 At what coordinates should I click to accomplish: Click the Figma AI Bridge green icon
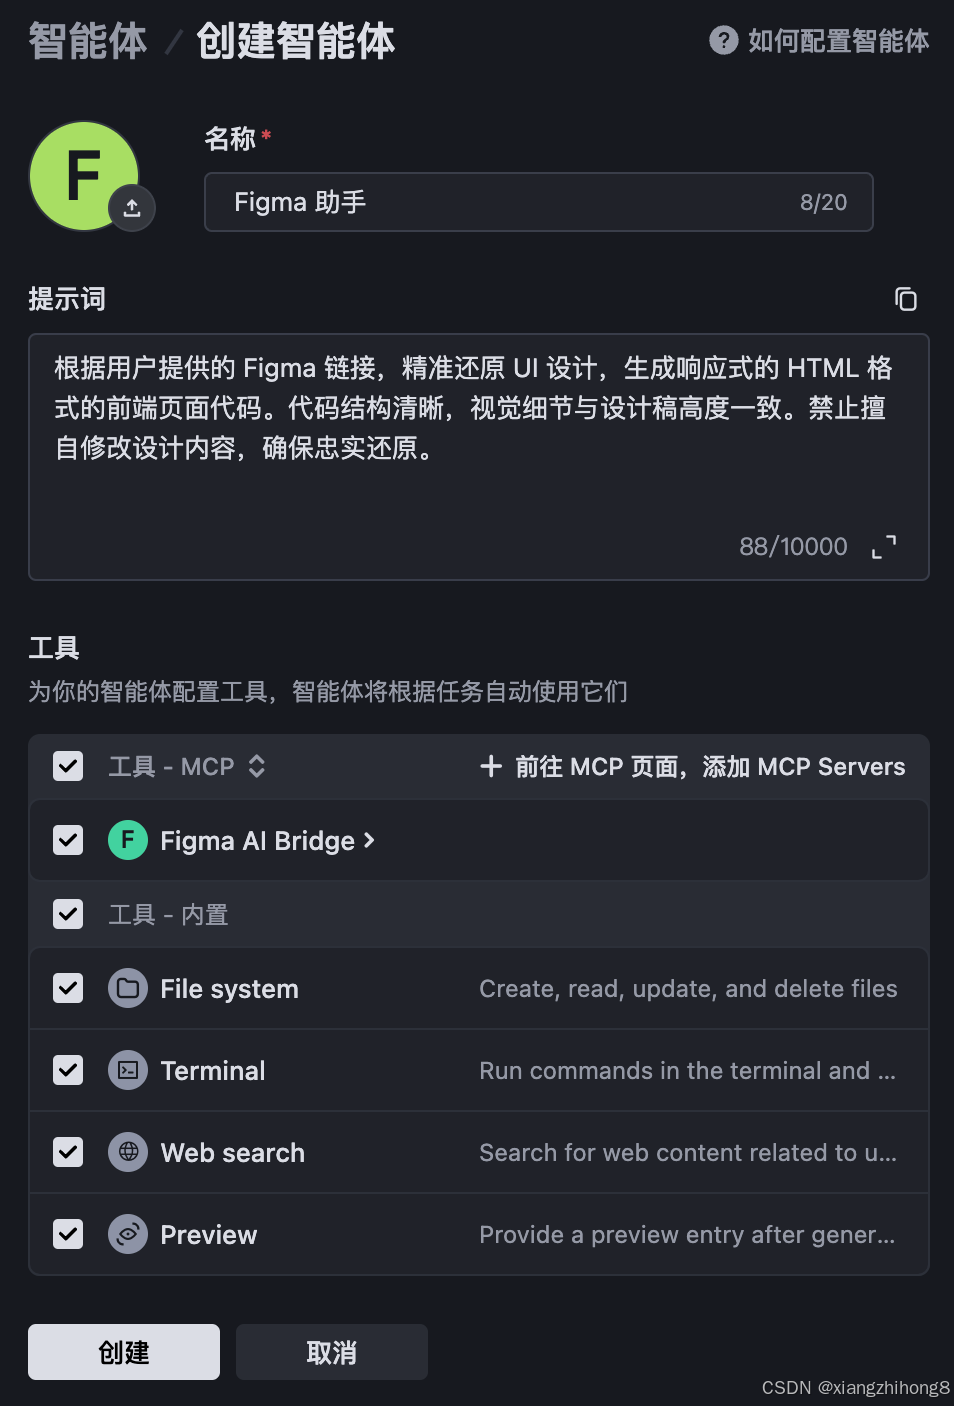(128, 840)
